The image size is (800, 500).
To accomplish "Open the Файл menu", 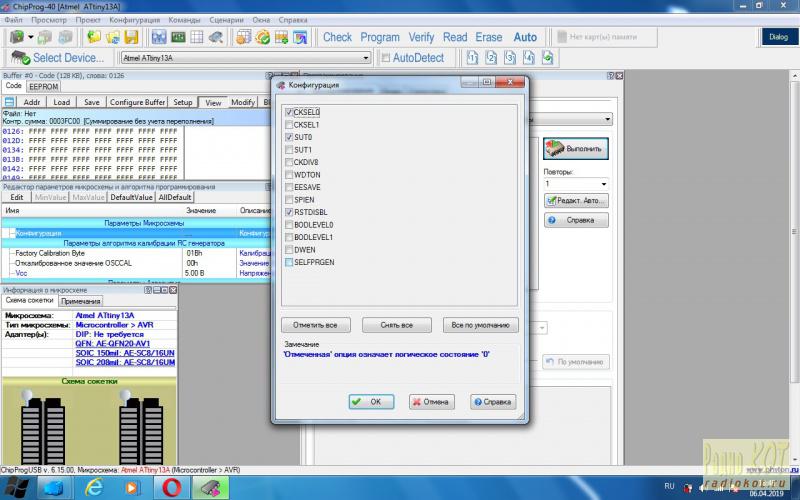I will pos(14,20).
